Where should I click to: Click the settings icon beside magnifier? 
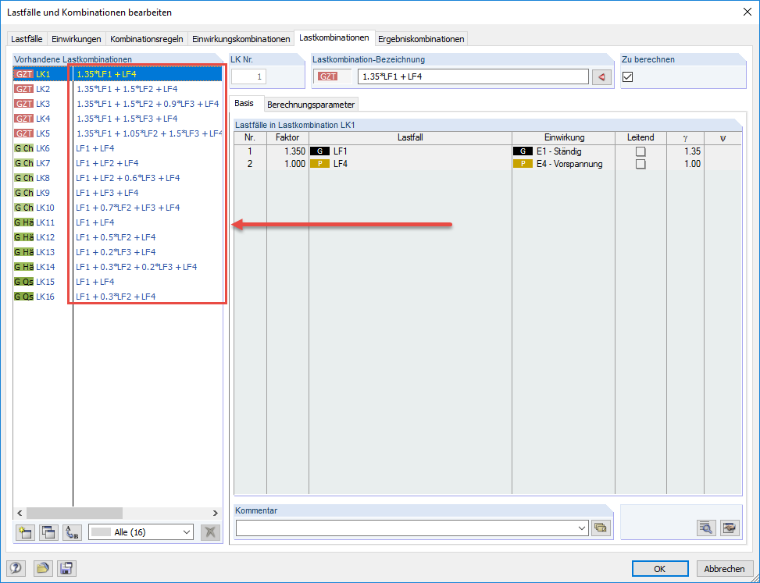tap(729, 527)
